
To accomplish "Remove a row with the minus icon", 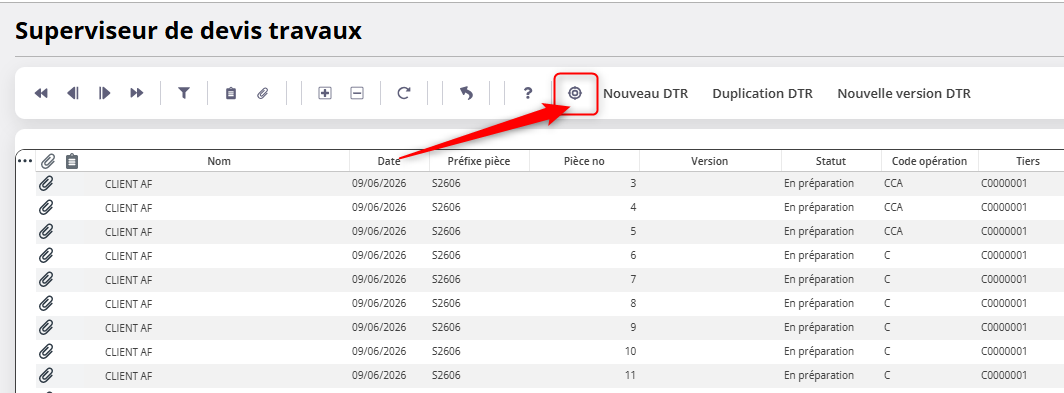I will [x=357, y=94].
